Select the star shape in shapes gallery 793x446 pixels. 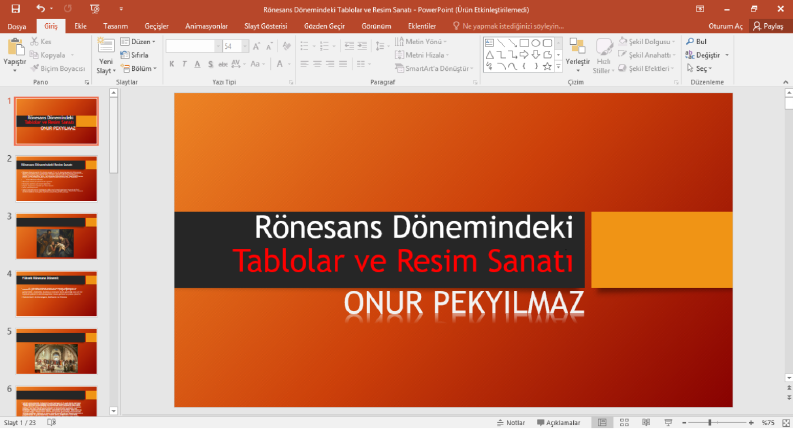[x=547, y=66]
